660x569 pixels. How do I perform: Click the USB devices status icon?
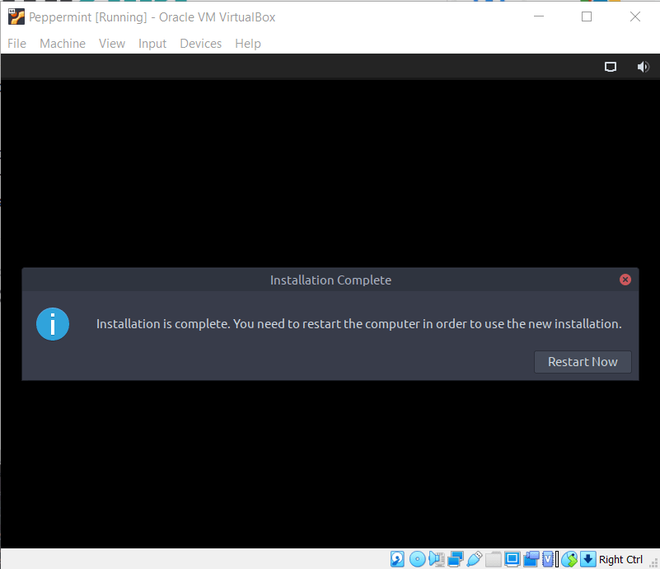point(474,559)
